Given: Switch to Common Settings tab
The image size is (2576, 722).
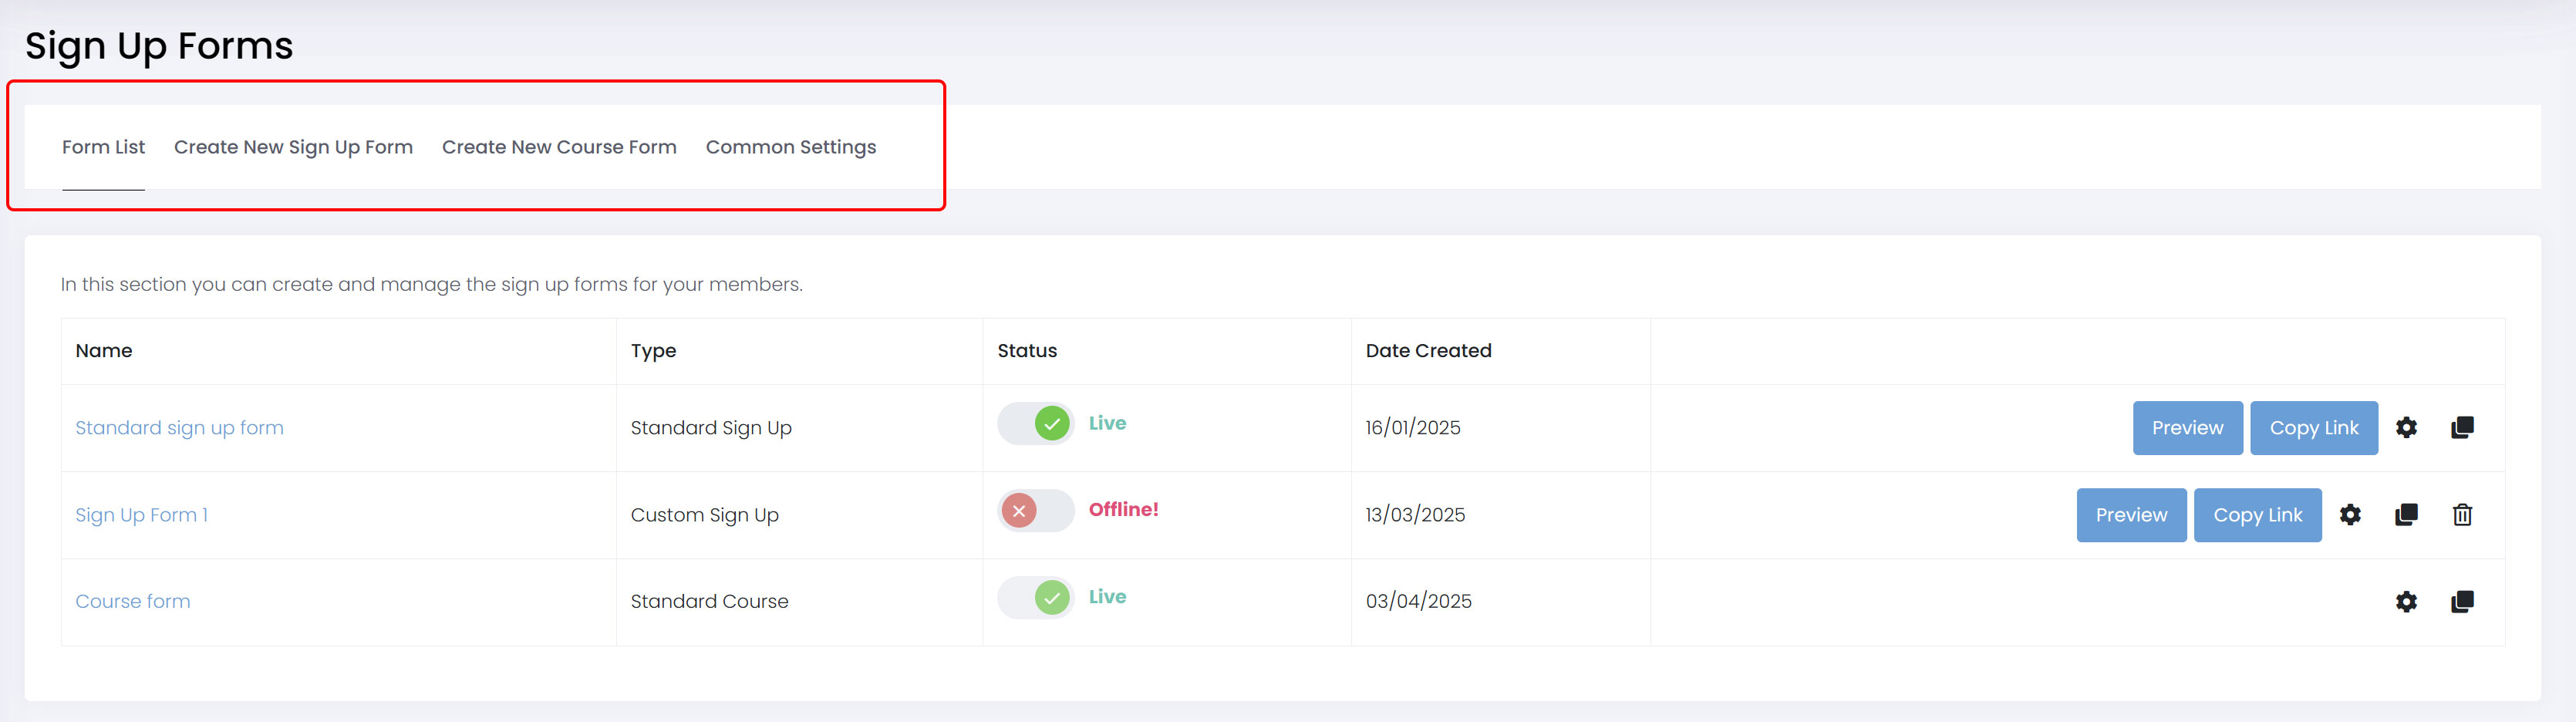Looking at the screenshot, I should pyautogui.click(x=791, y=147).
